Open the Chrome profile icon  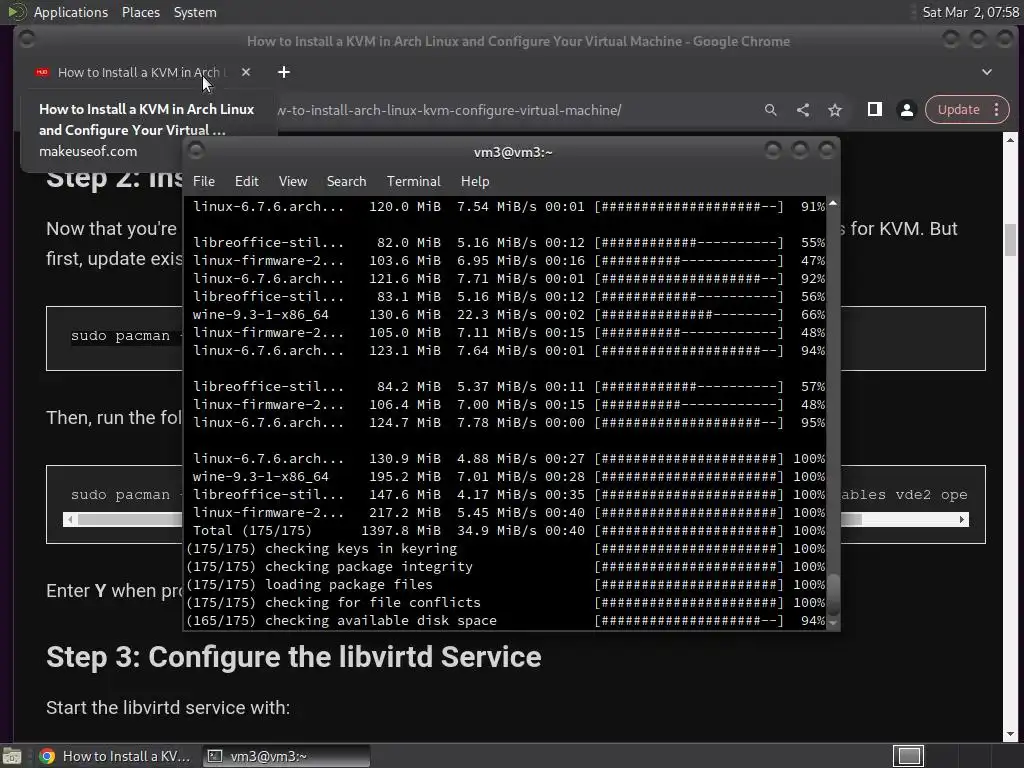(x=906, y=110)
